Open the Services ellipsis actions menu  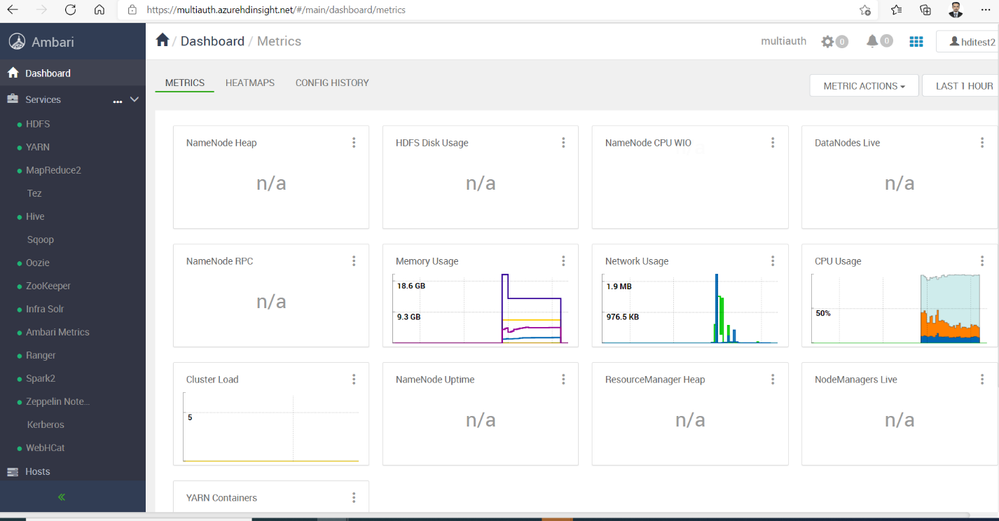pos(117,101)
